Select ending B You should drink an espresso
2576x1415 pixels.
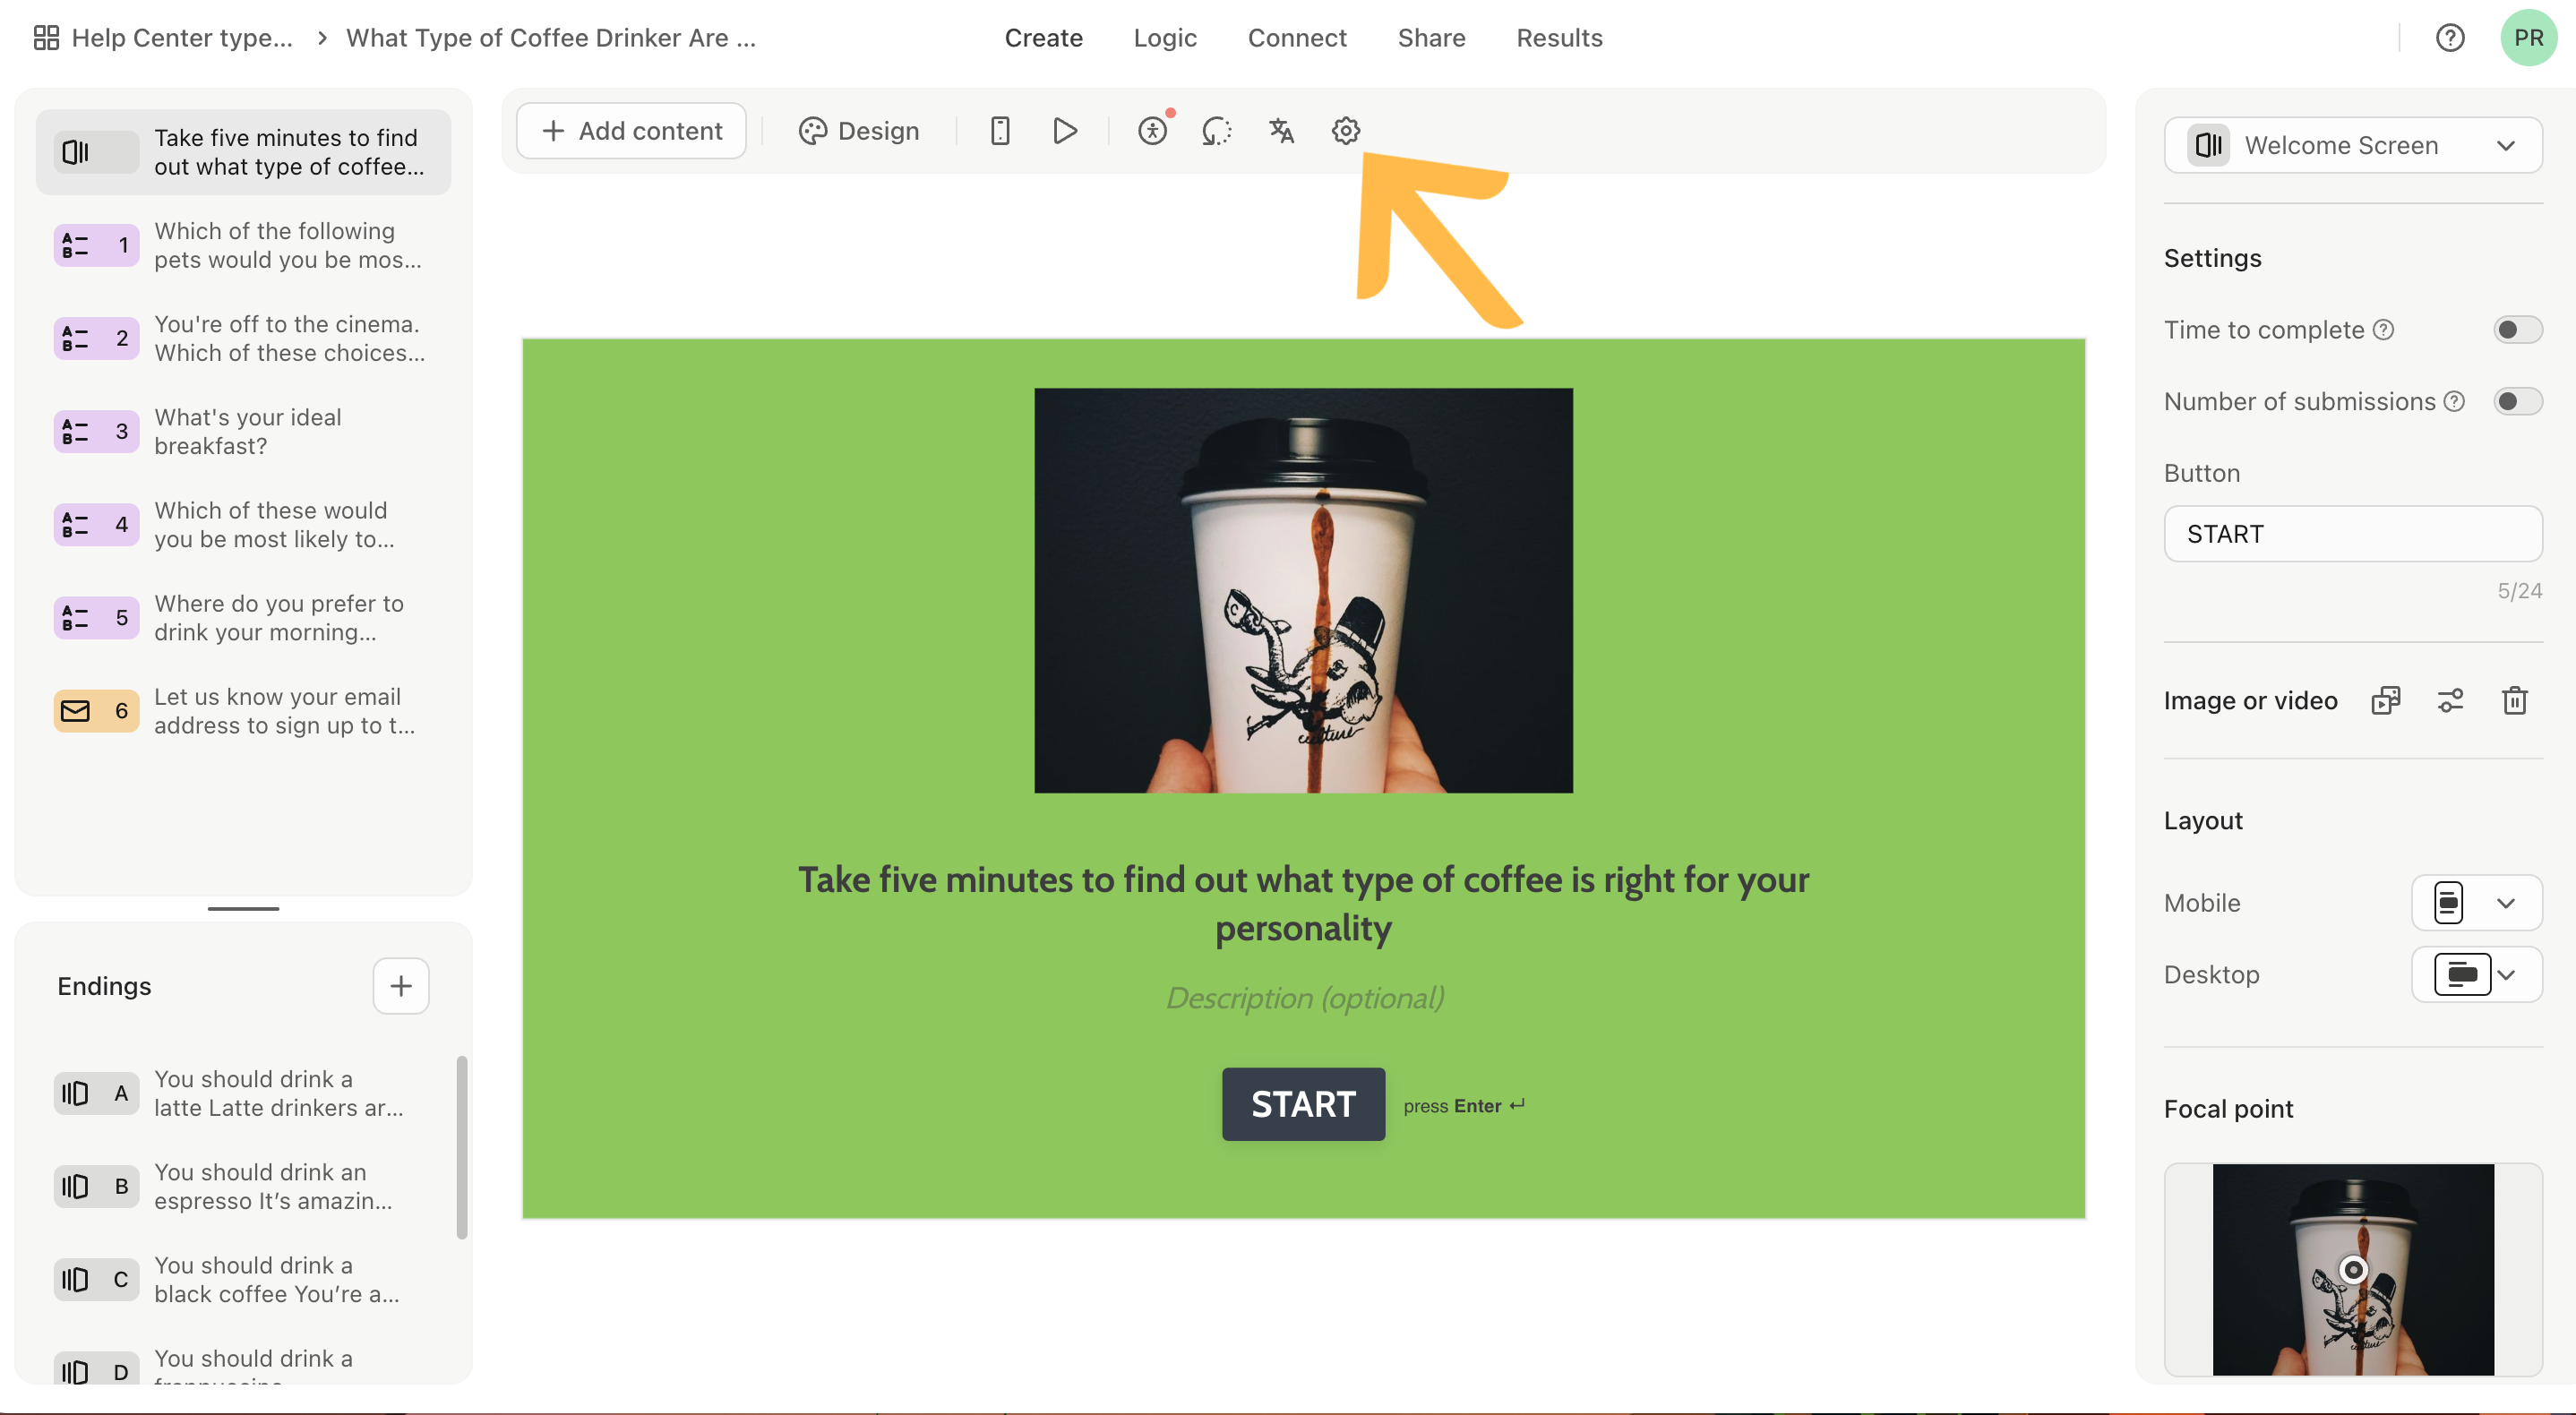click(244, 1187)
